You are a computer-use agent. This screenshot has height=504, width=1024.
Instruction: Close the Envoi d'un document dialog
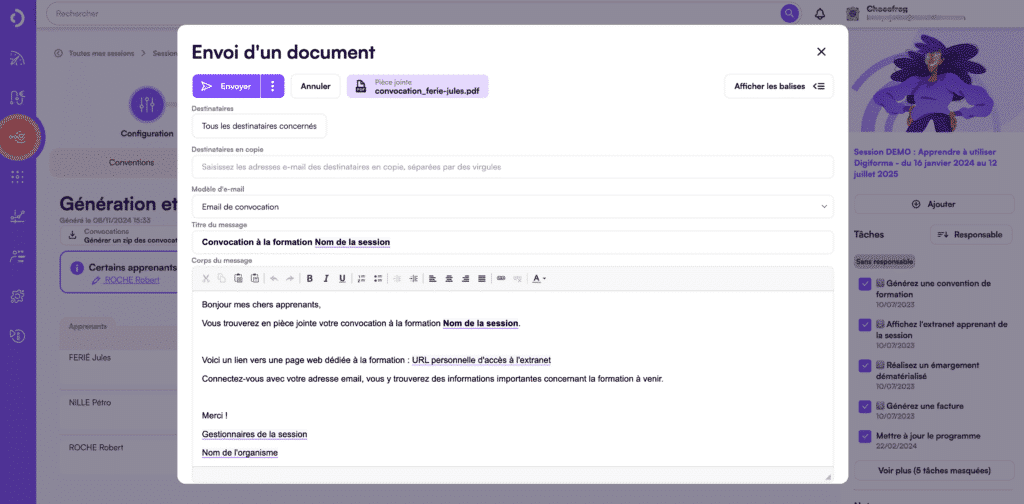tap(822, 52)
